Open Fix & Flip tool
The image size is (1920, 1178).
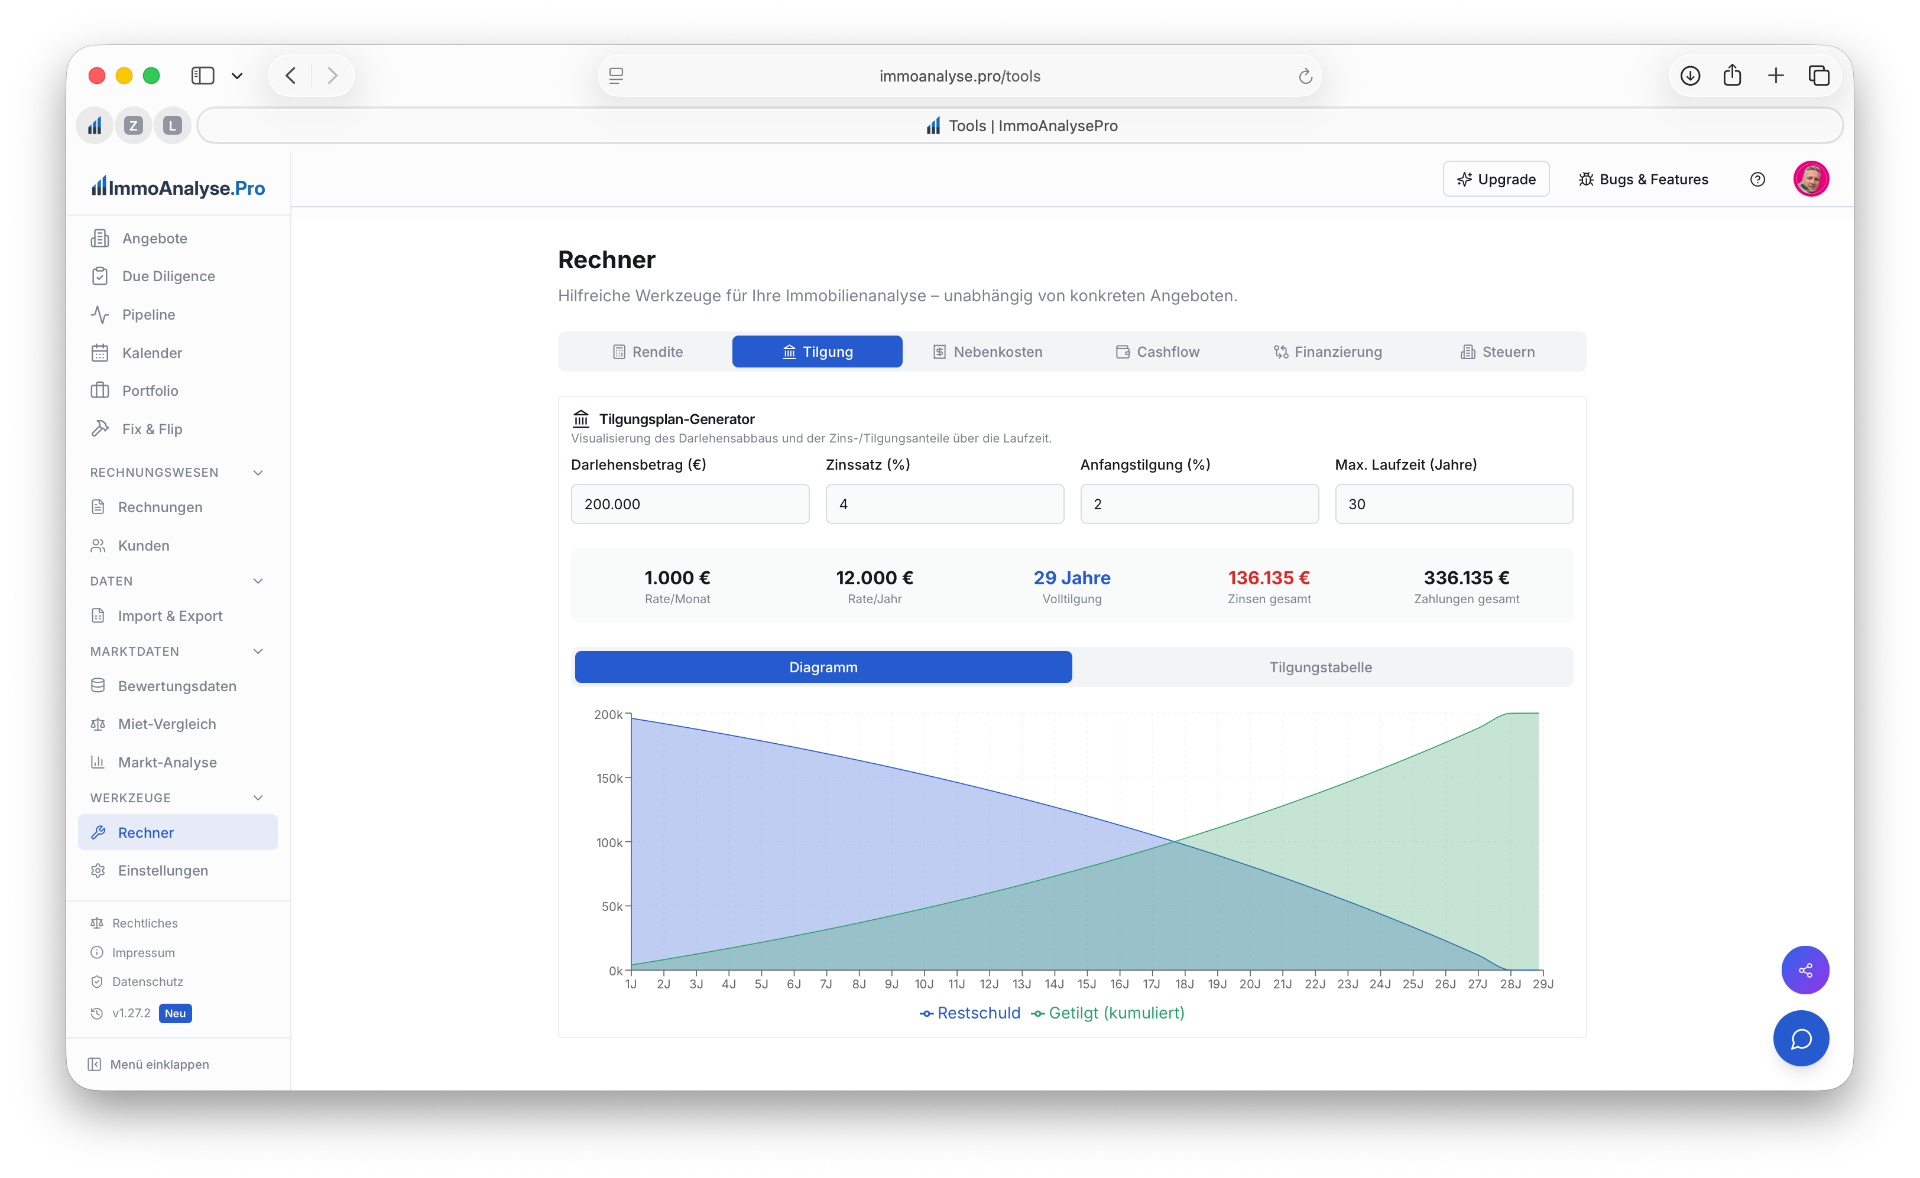pos(177,428)
